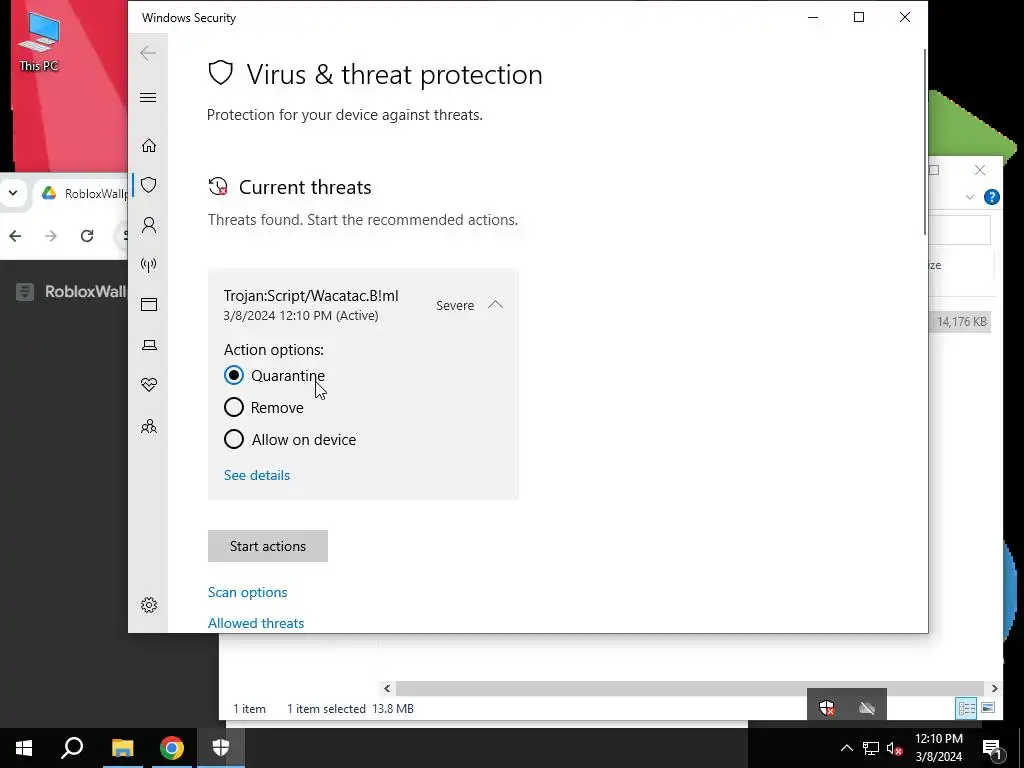Open This PC desktop icon
The image size is (1024, 768).
(x=39, y=40)
